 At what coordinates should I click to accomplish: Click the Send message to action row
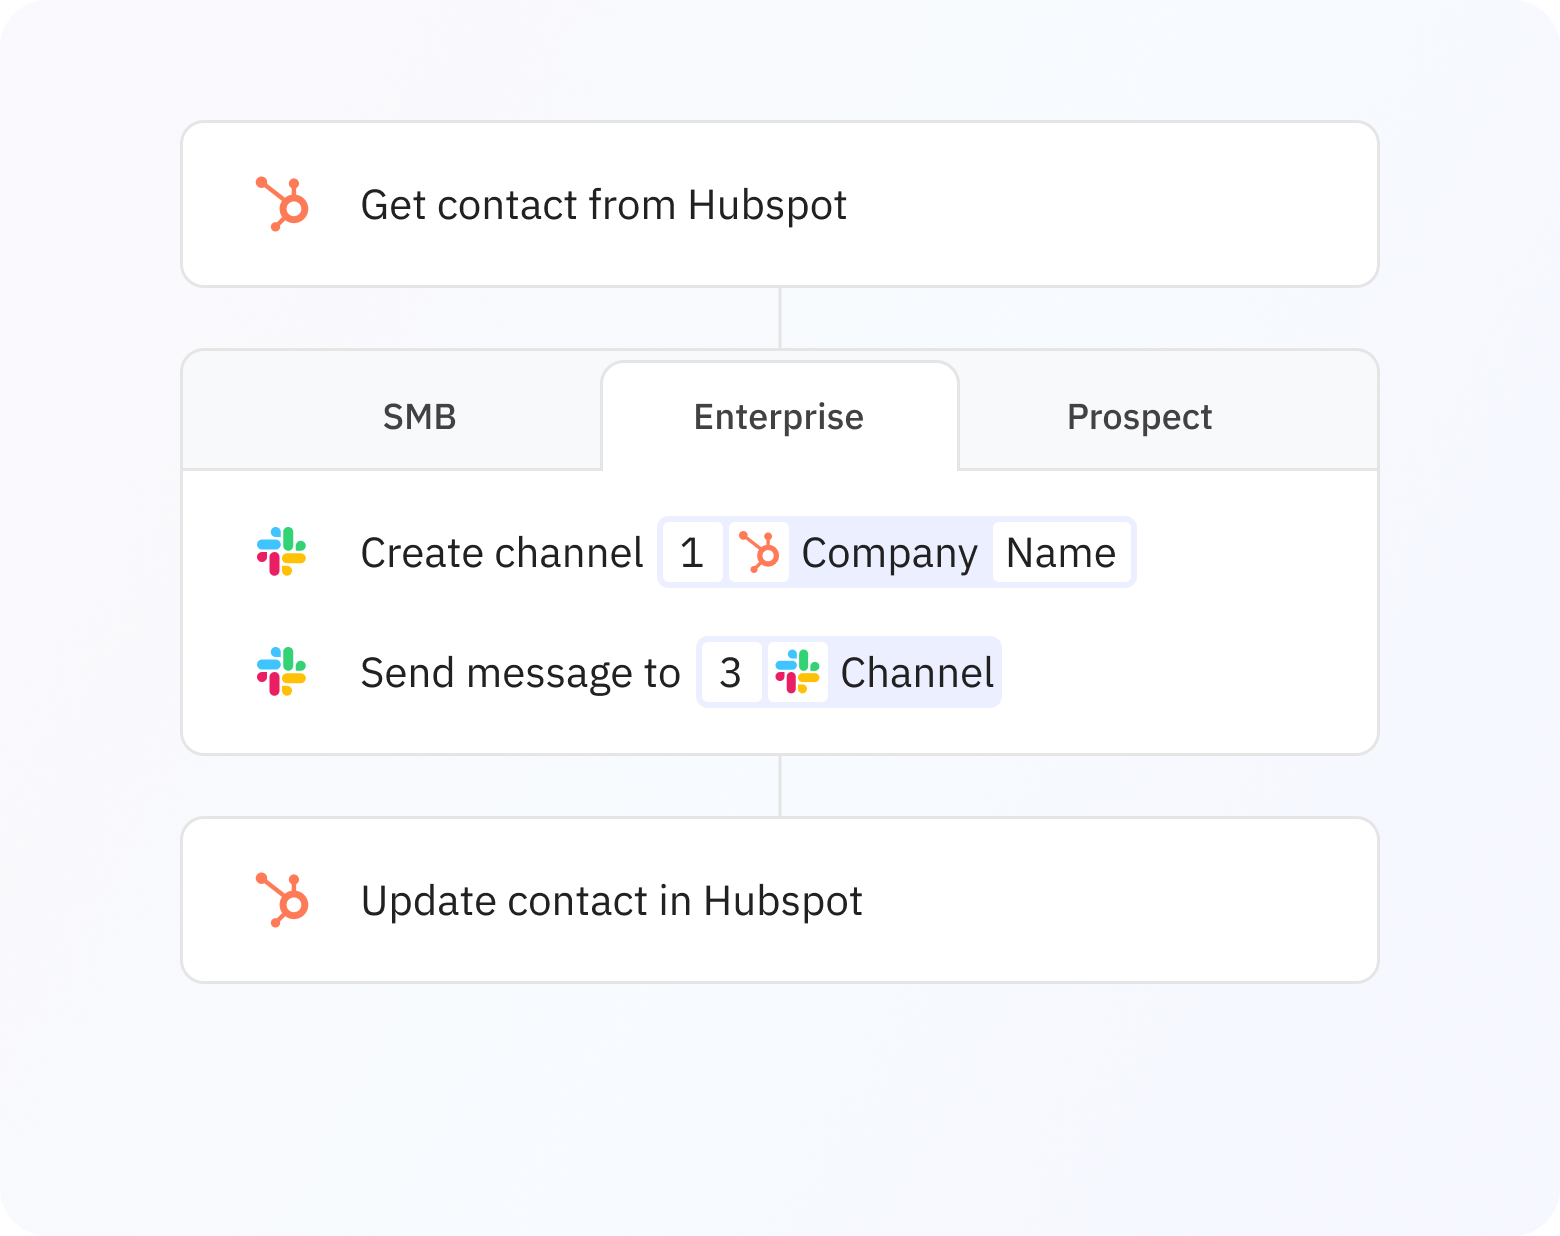[520, 672]
